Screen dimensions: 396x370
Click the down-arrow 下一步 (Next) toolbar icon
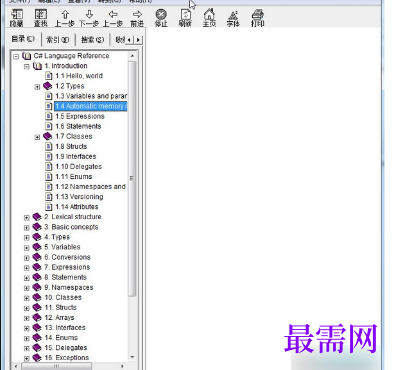click(89, 18)
